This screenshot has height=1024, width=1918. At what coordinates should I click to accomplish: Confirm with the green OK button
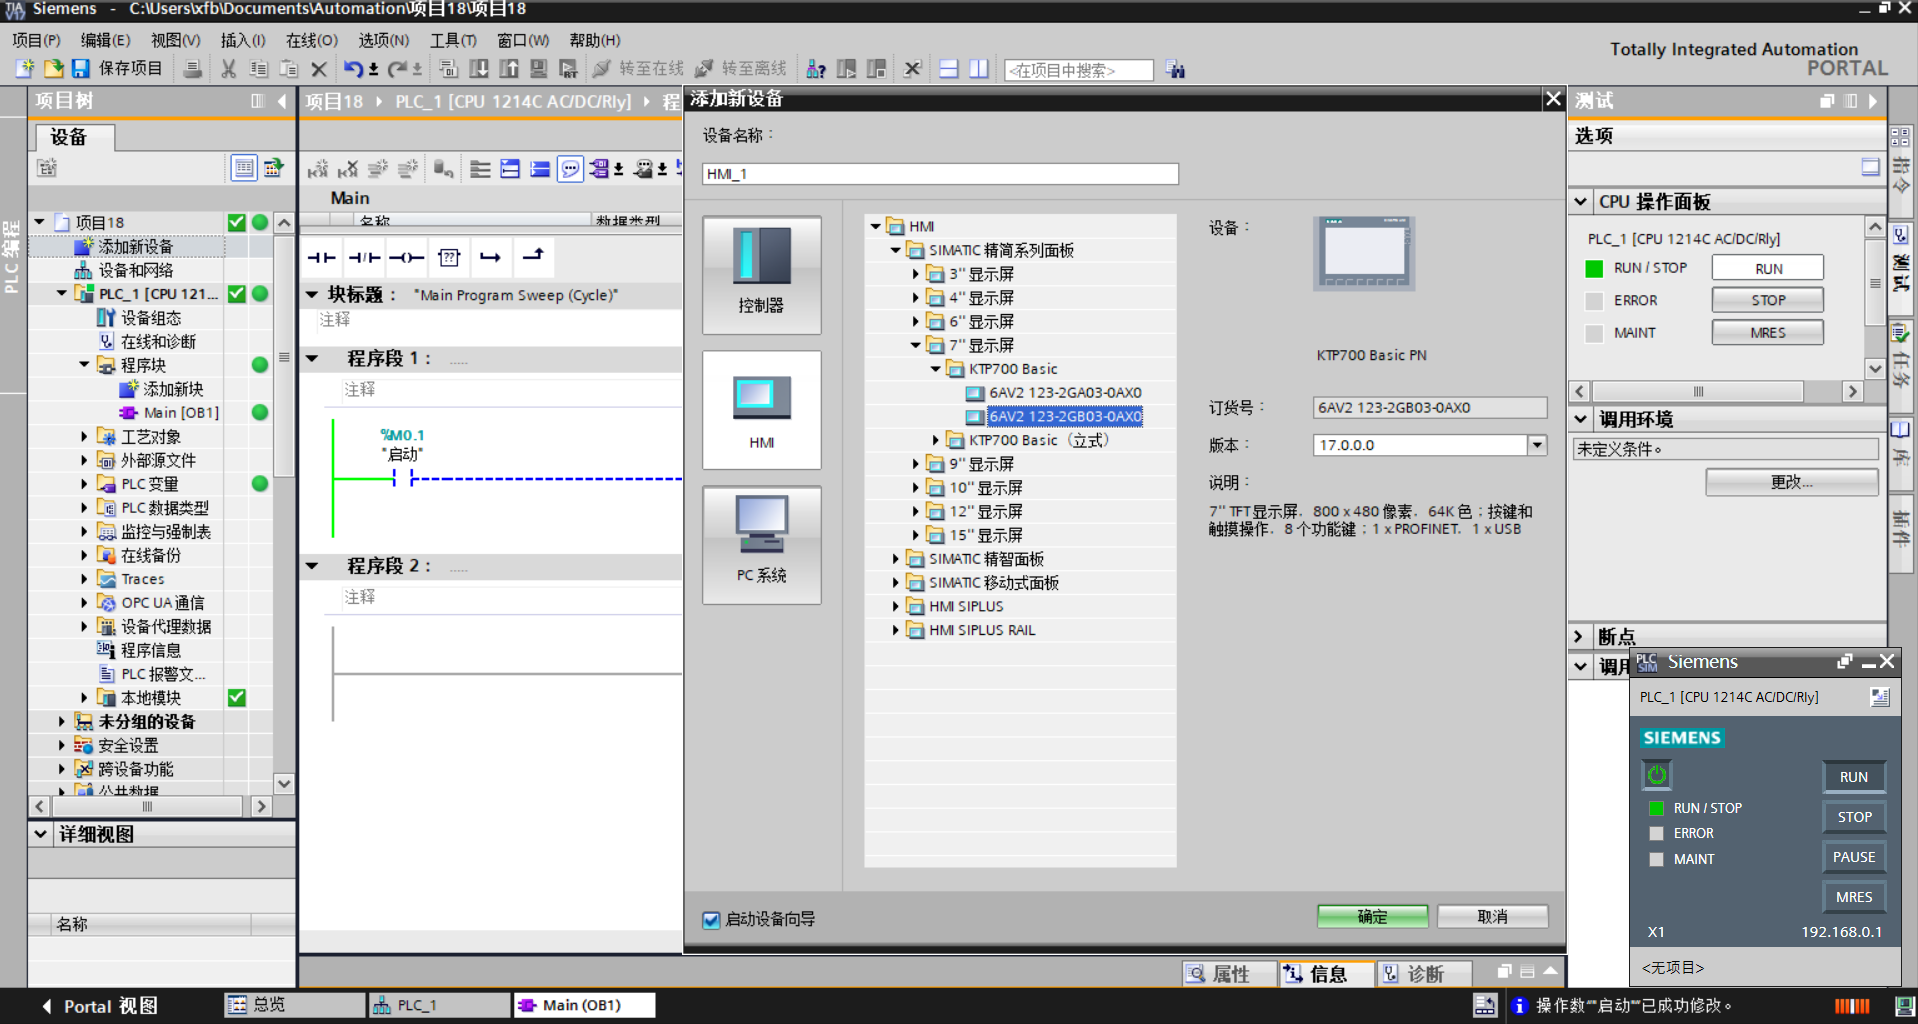pyautogui.click(x=1371, y=917)
